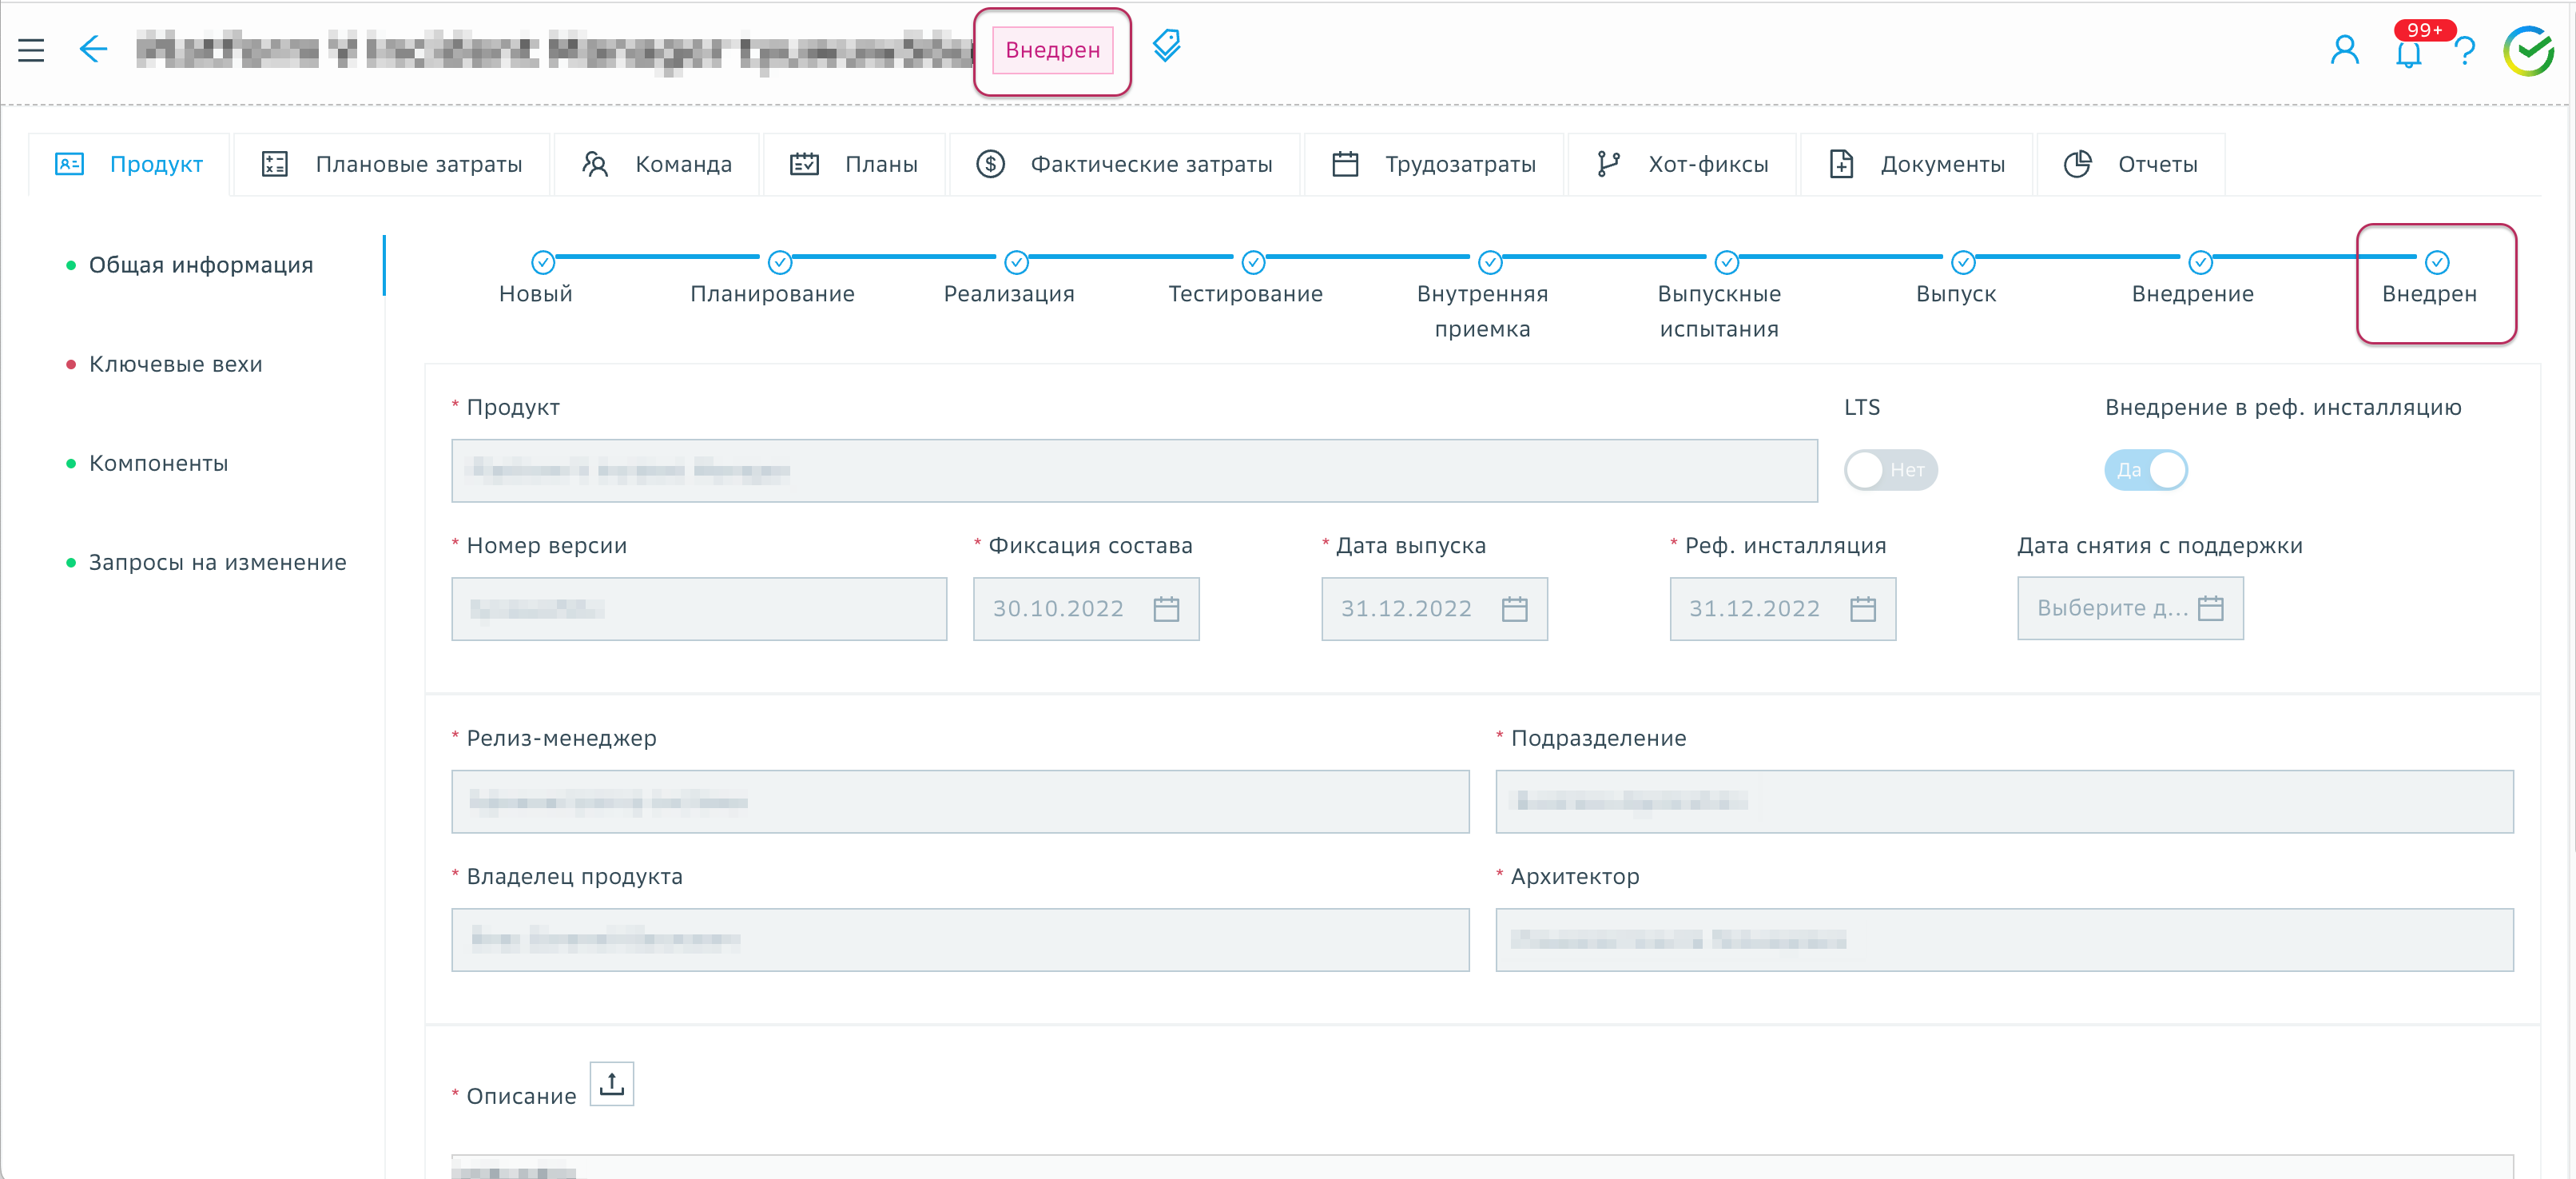
Task: Select the Тестирование stage marker
Action: tap(1252, 263)
